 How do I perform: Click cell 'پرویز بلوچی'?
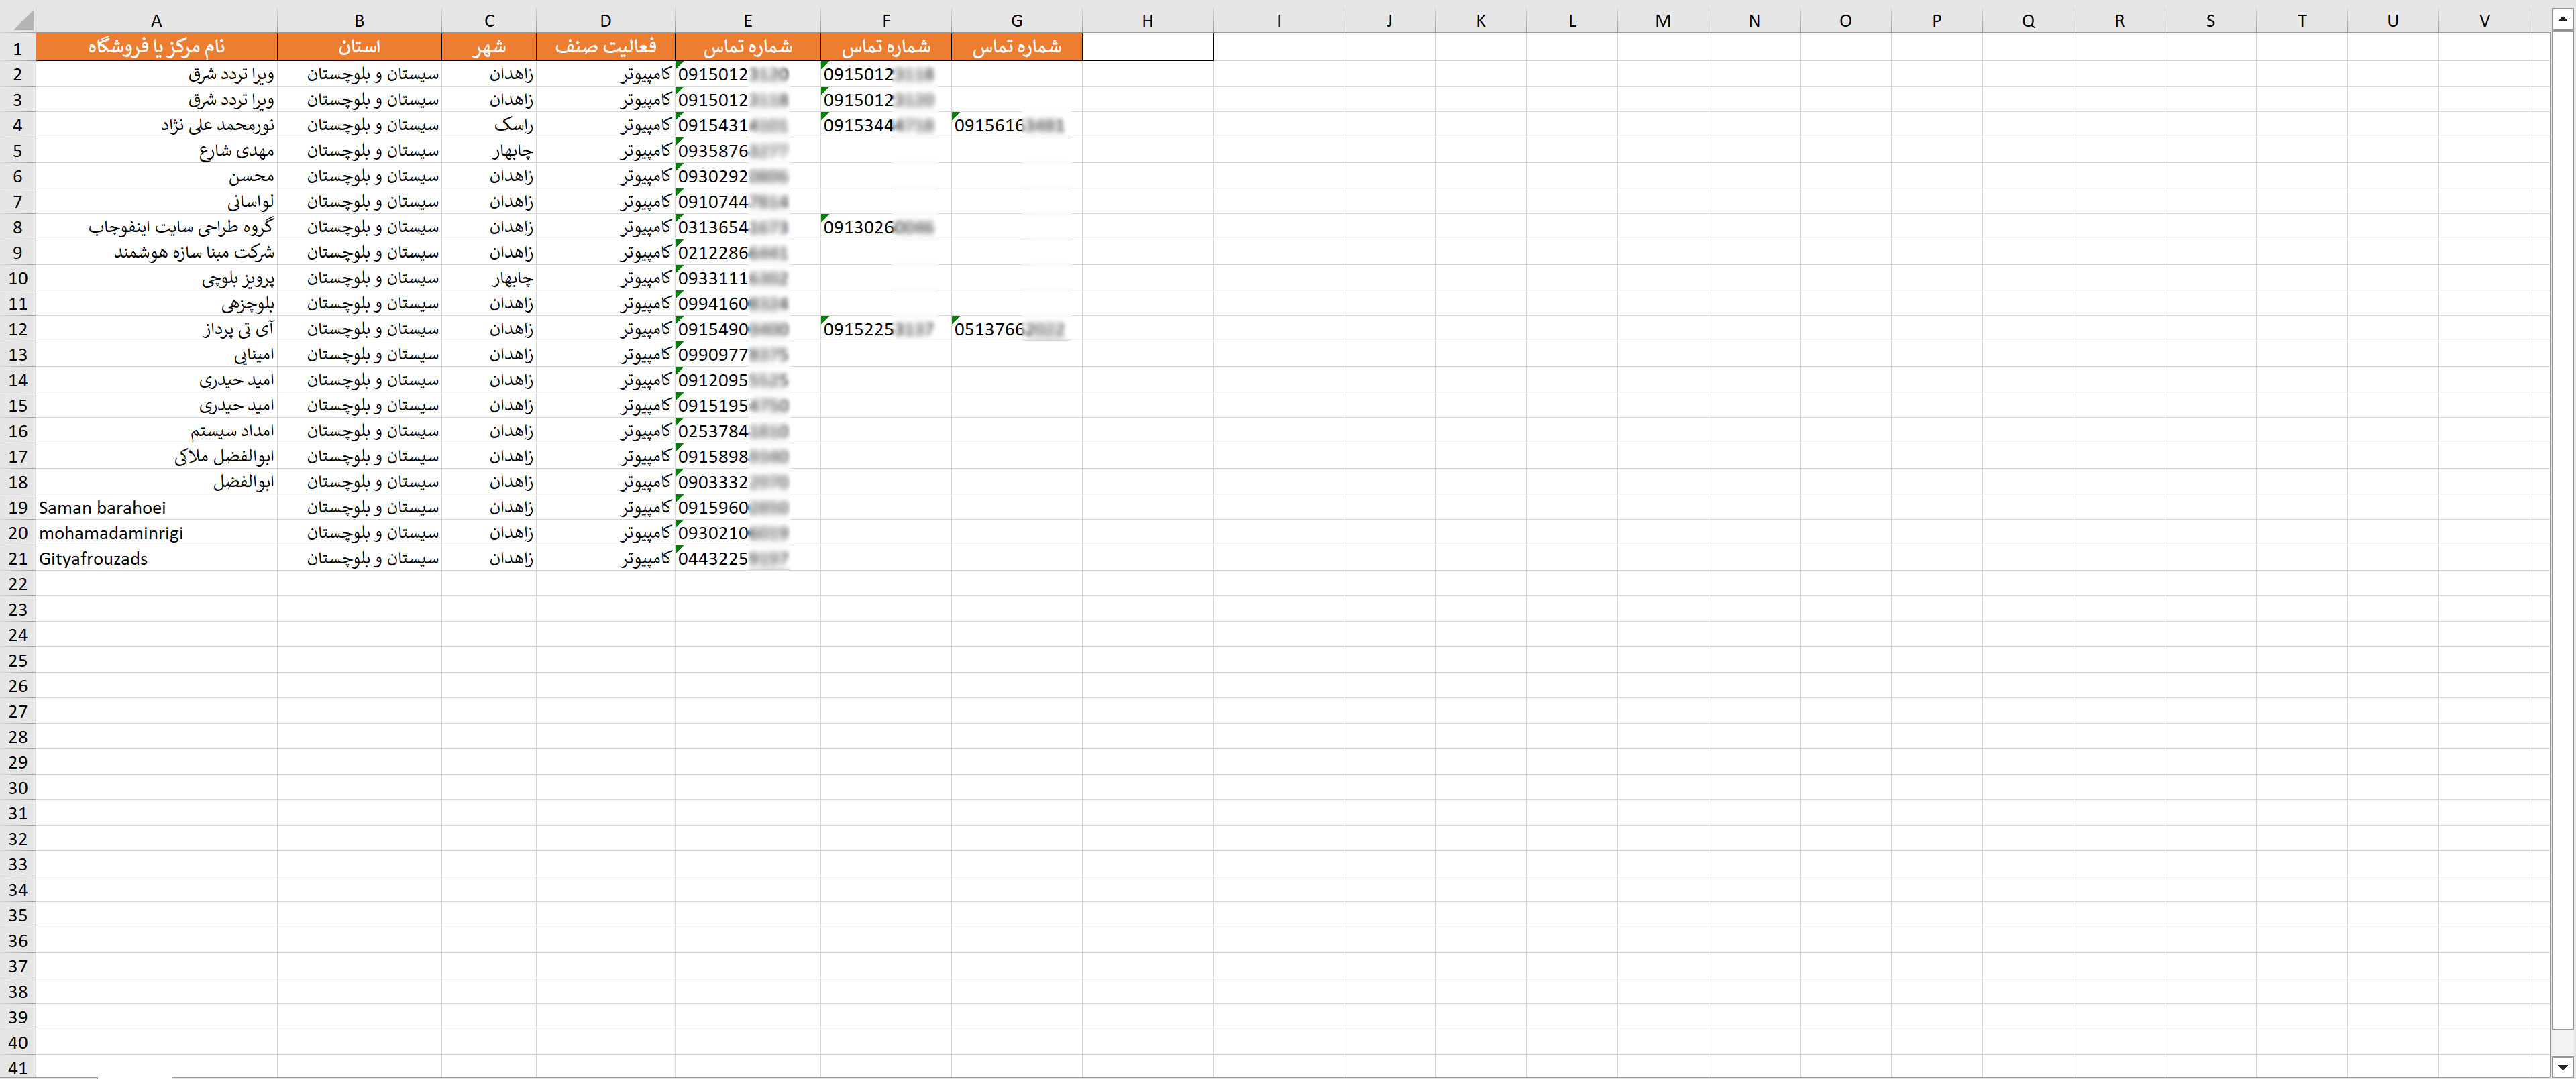click(156, 278)
